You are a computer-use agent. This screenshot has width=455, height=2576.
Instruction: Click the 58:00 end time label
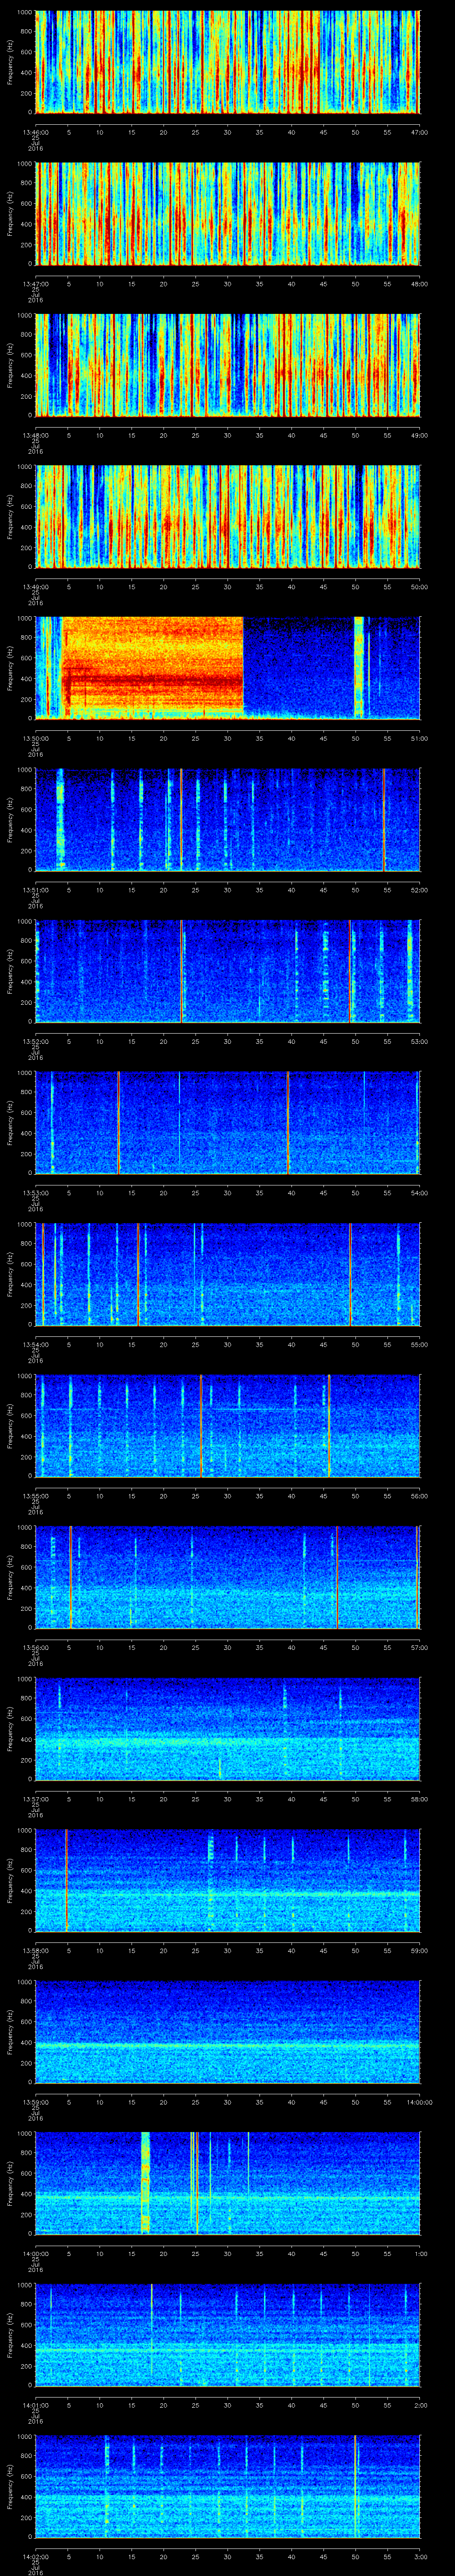point(419,1799)
